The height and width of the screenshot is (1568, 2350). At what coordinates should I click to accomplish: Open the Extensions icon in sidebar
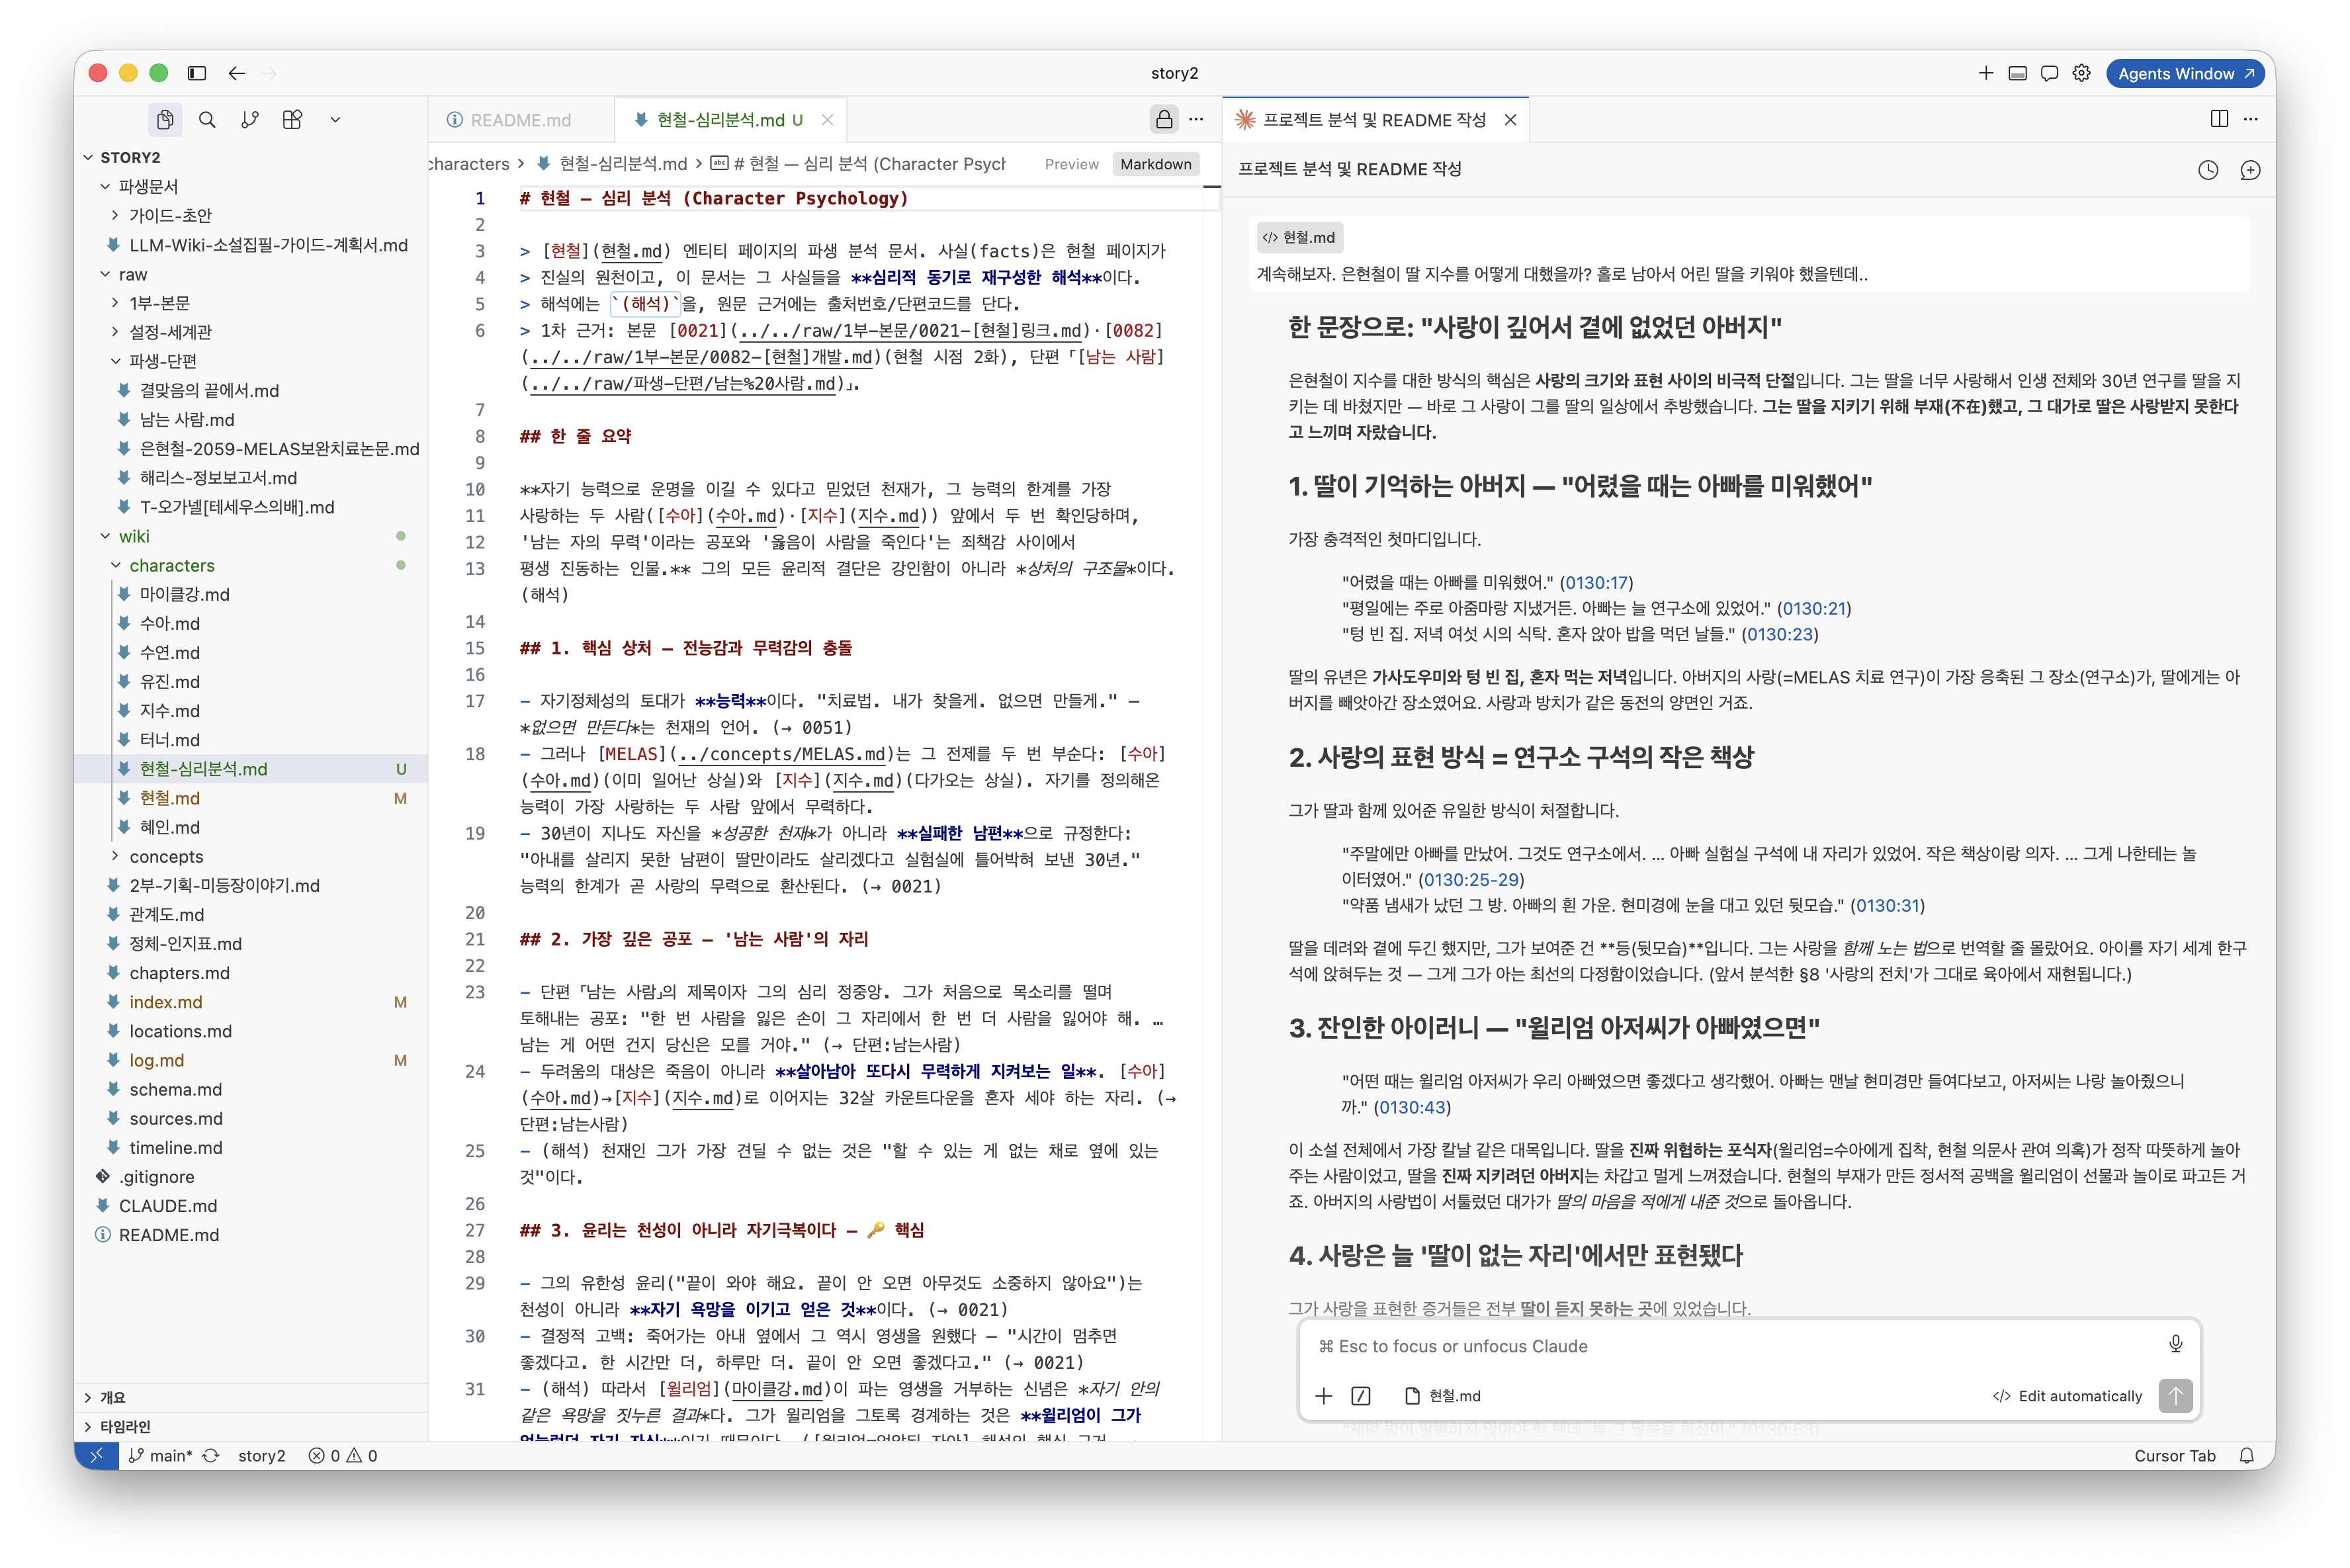coord(292,120)
